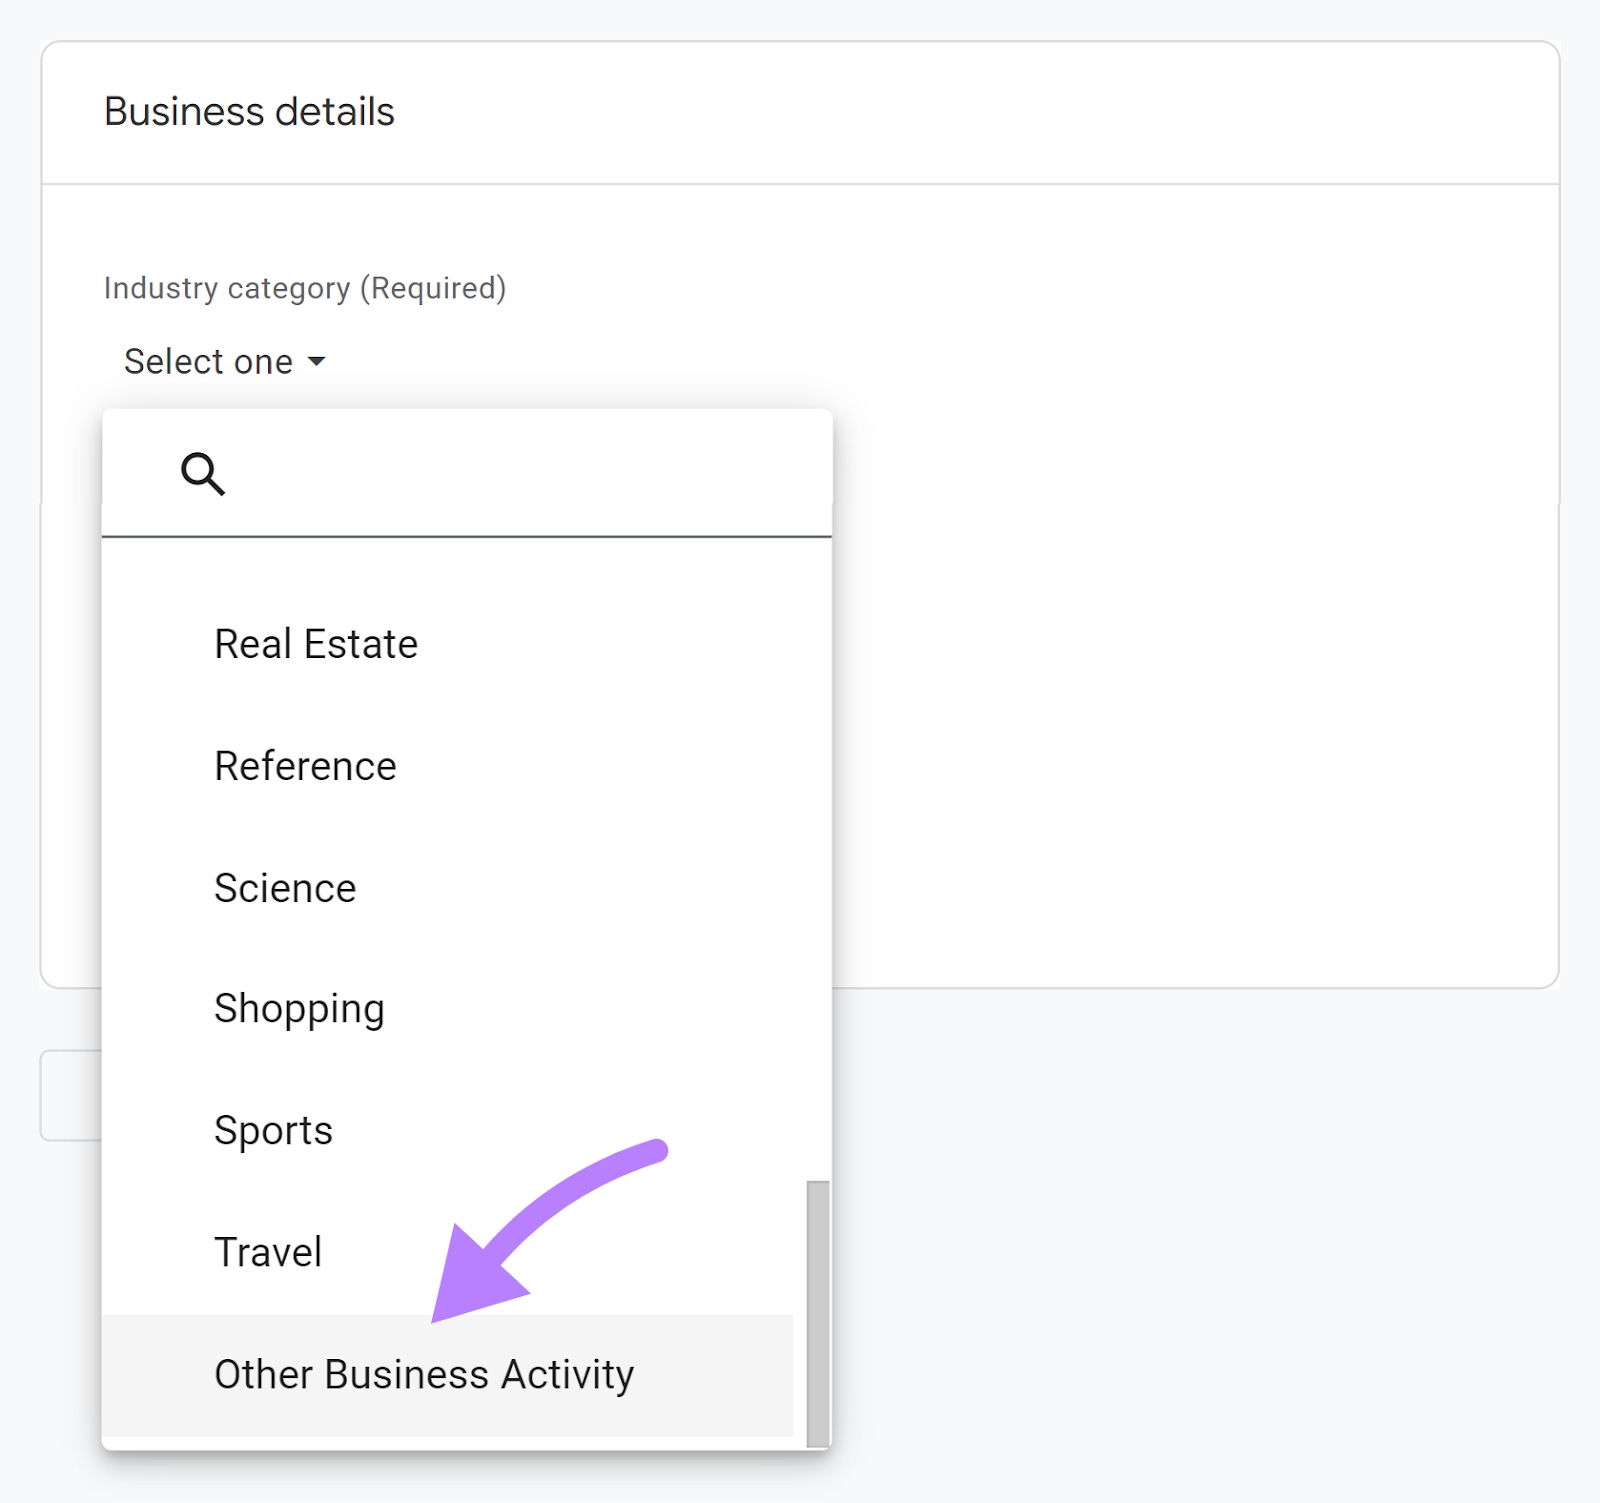1600x1503 pixels.
Task: Click the Industry category (Required) label
Action: 305,288
